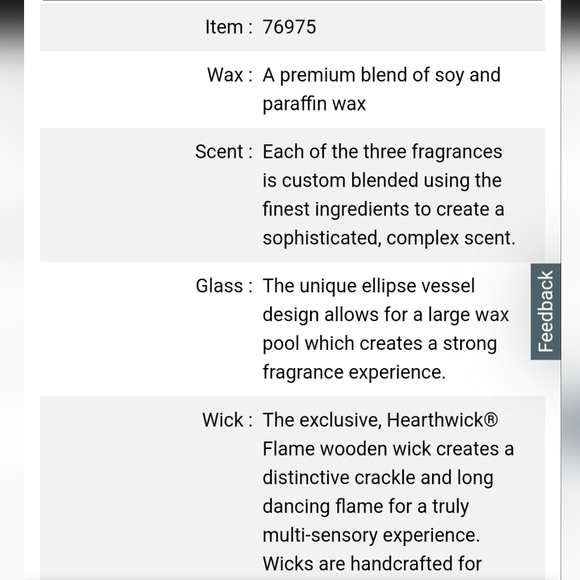Open the Feedback side tab

click(x=546, y=311)
